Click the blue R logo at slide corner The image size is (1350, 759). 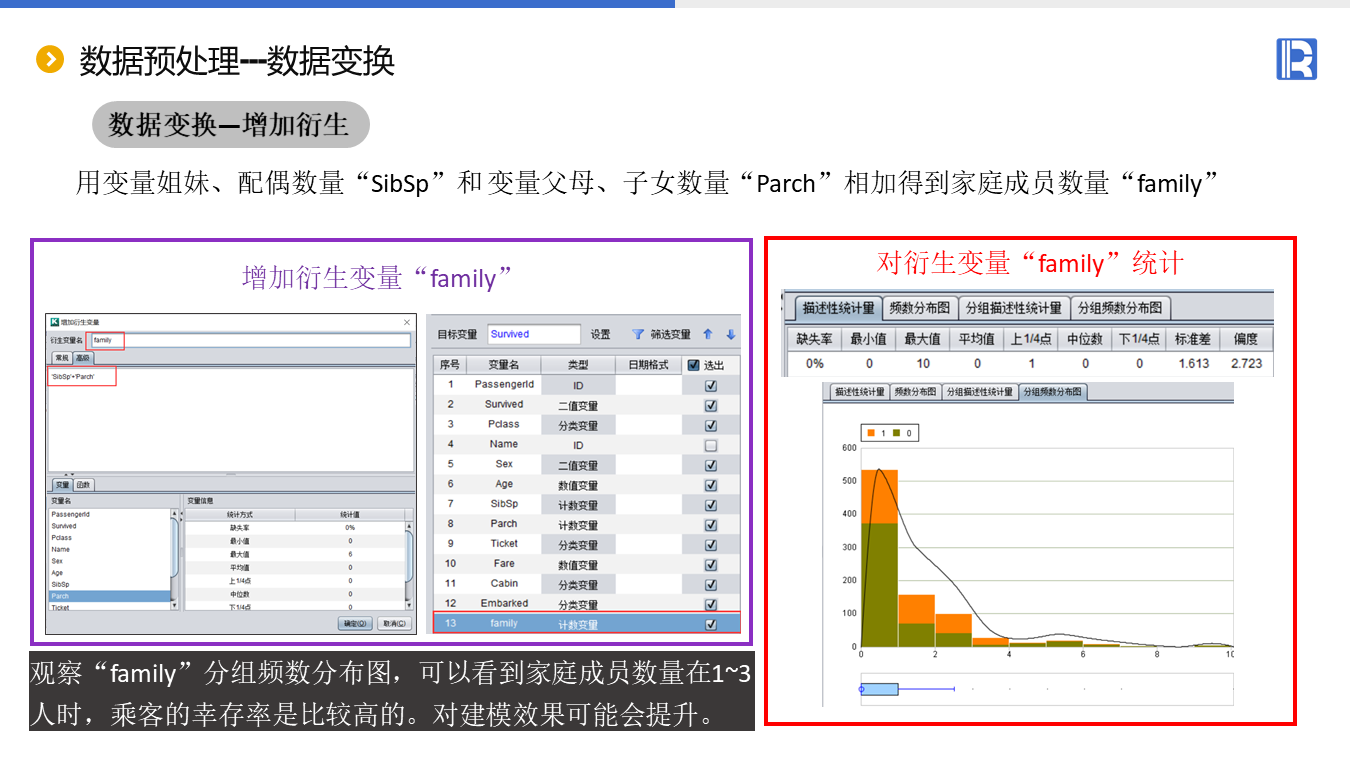1296,59
